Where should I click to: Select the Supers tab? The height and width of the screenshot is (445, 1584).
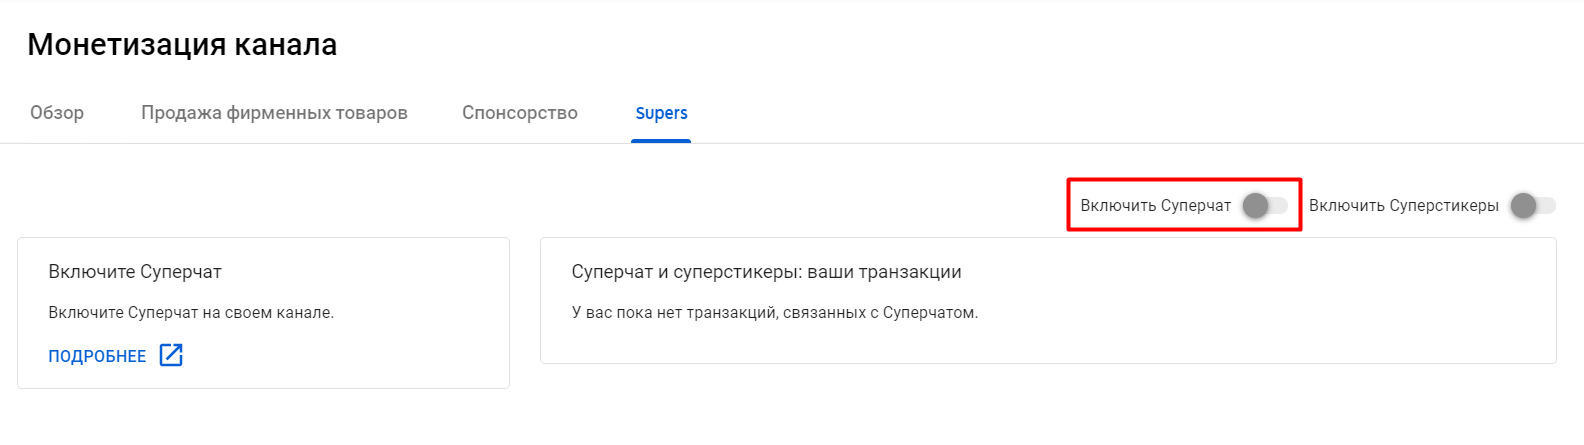[661, 113]
